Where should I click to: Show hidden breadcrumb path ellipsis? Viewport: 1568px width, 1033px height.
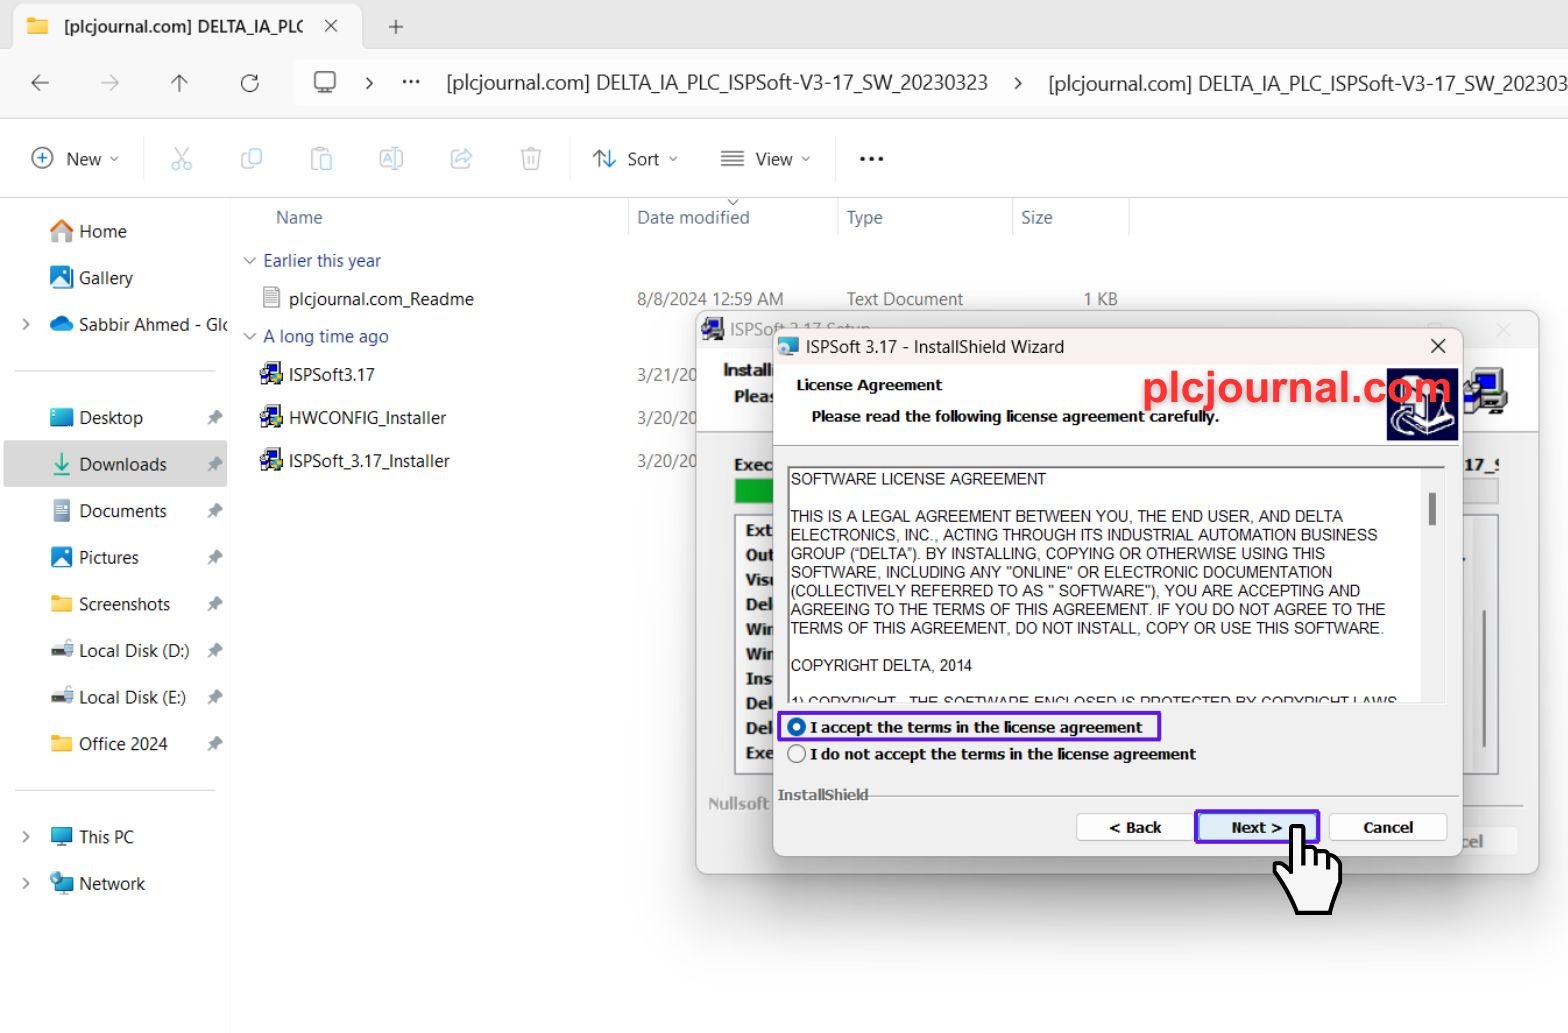pos(411,83)
